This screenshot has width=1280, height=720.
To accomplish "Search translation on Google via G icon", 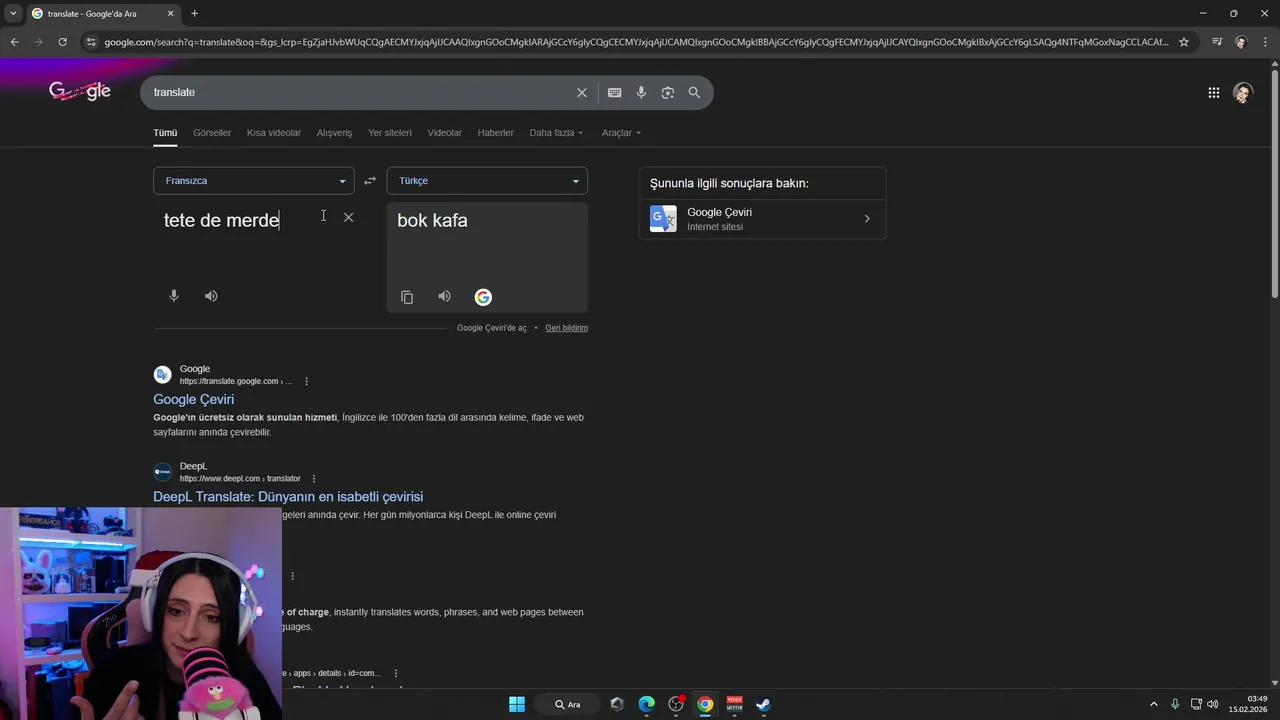I will click(483, 297).
